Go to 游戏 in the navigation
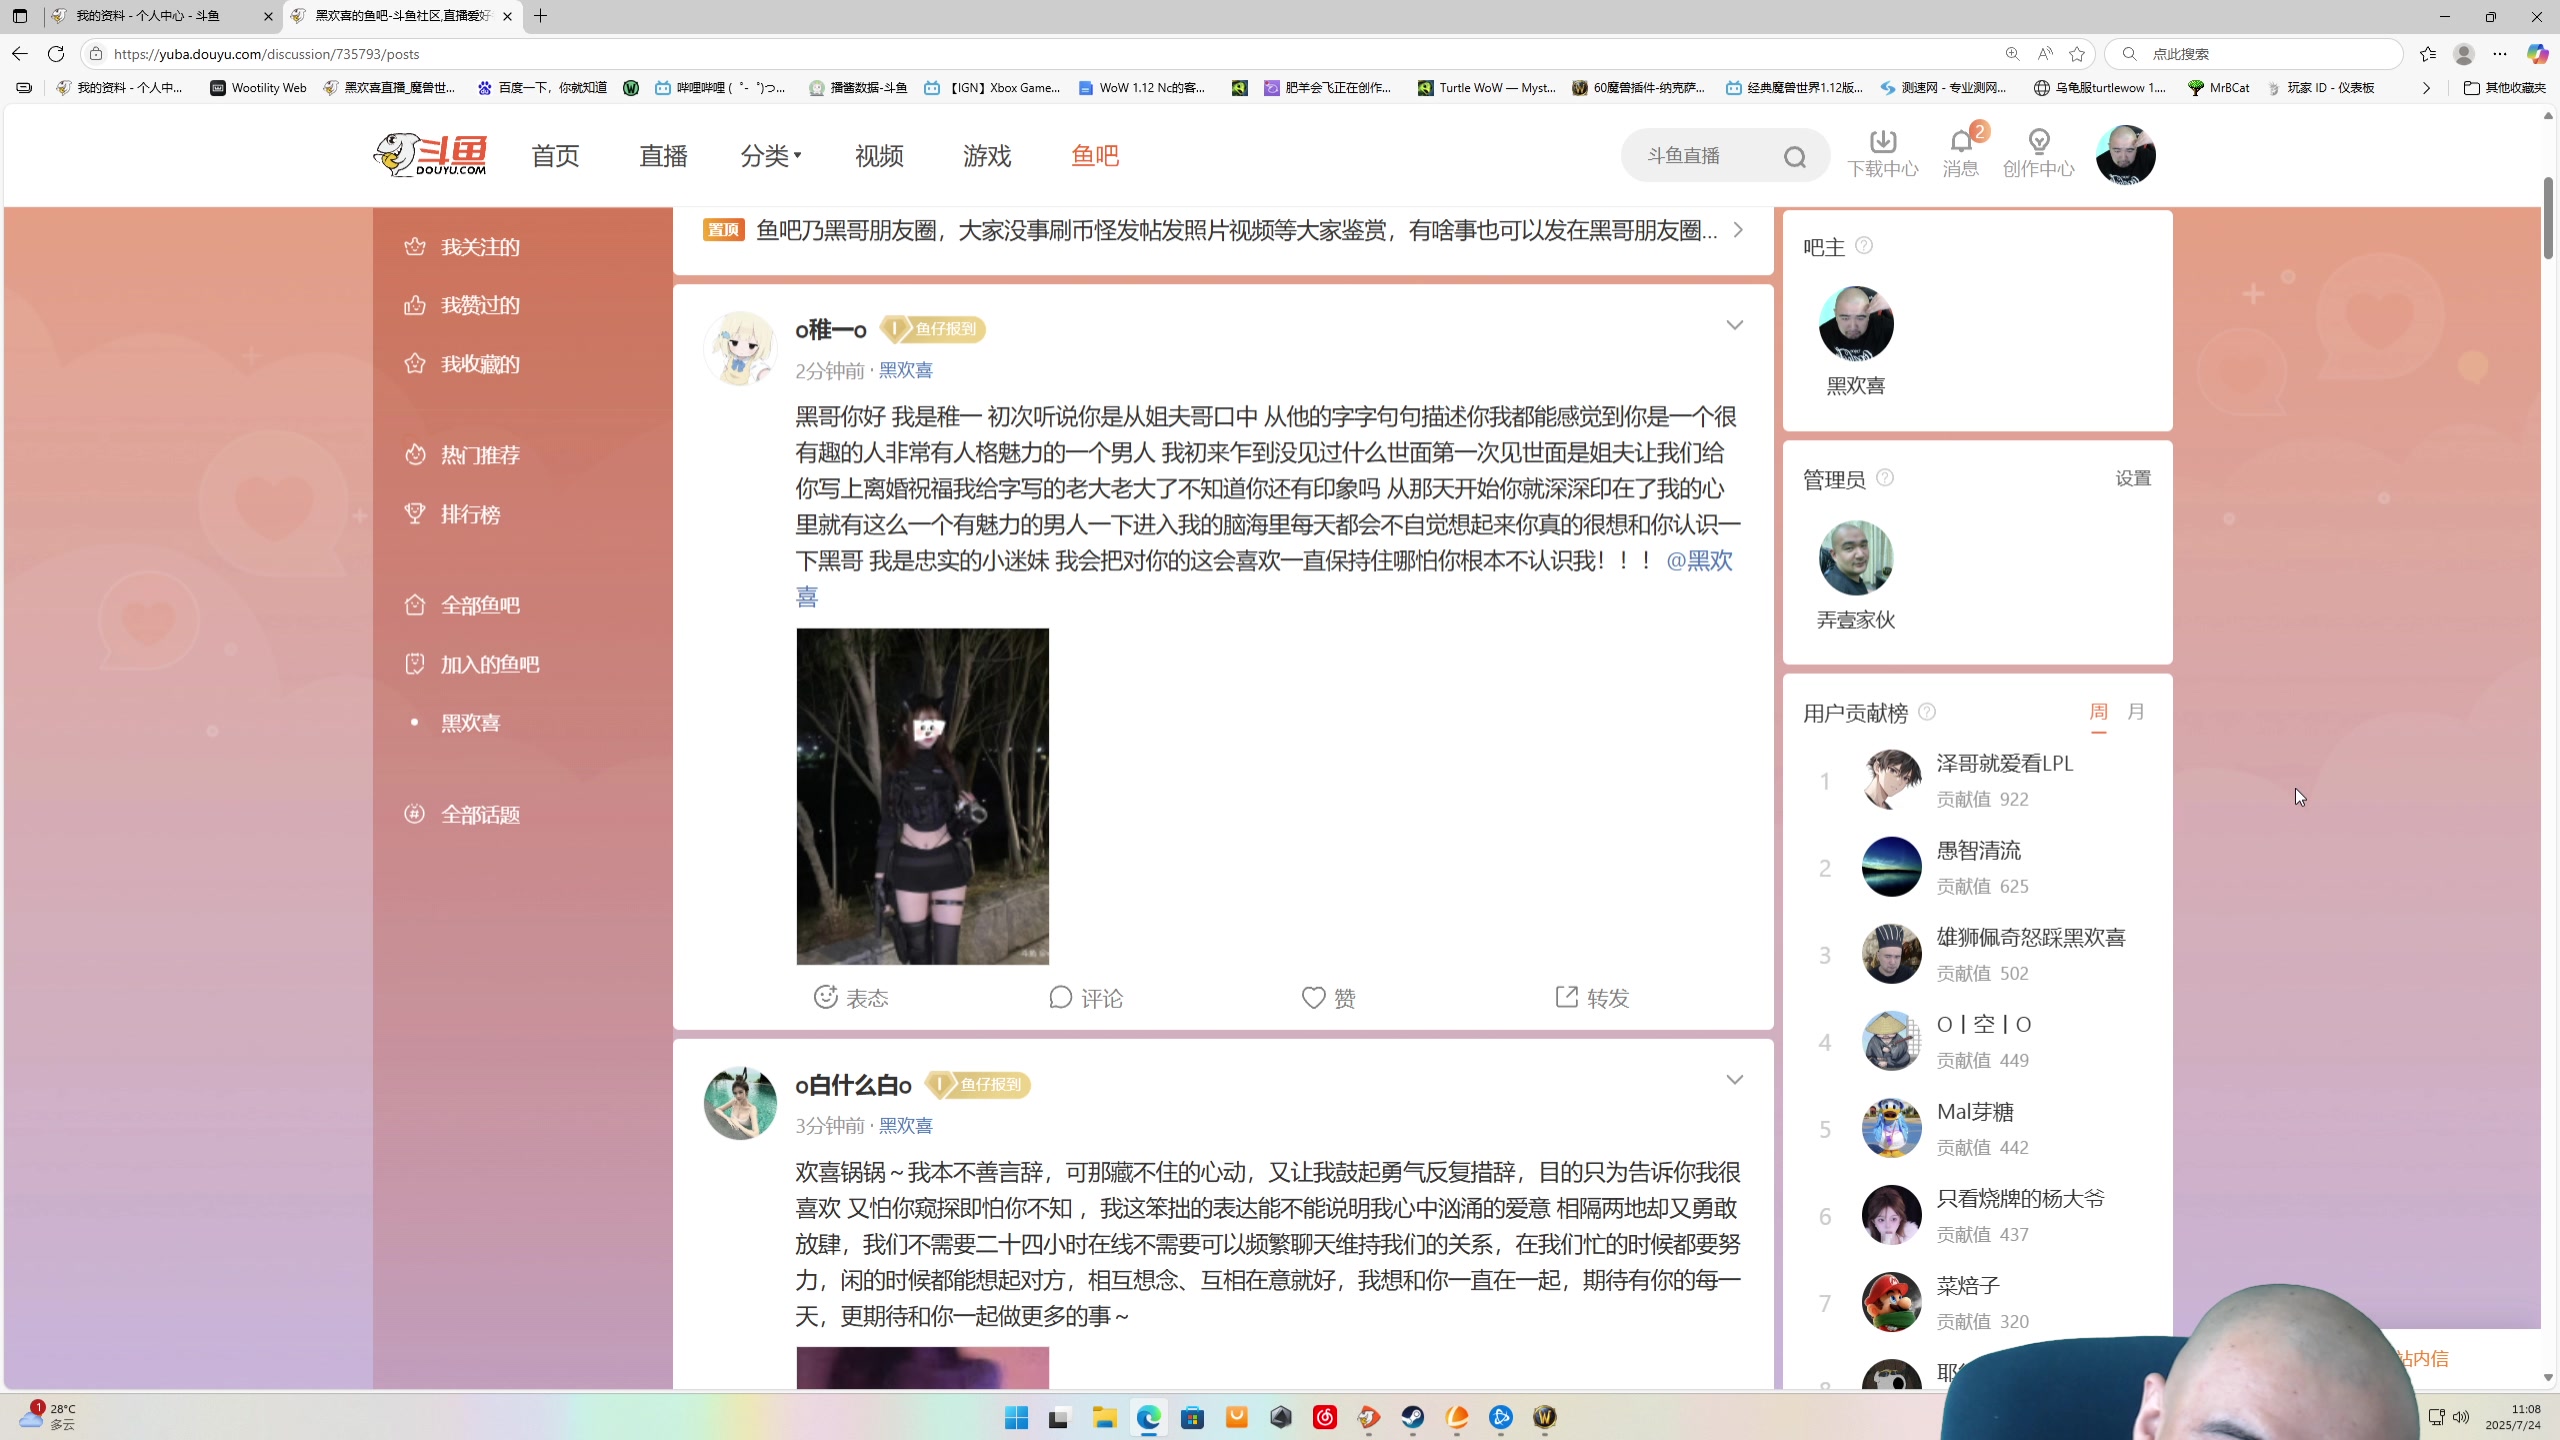2560x1440 pixels. click(x=987, y=155)
